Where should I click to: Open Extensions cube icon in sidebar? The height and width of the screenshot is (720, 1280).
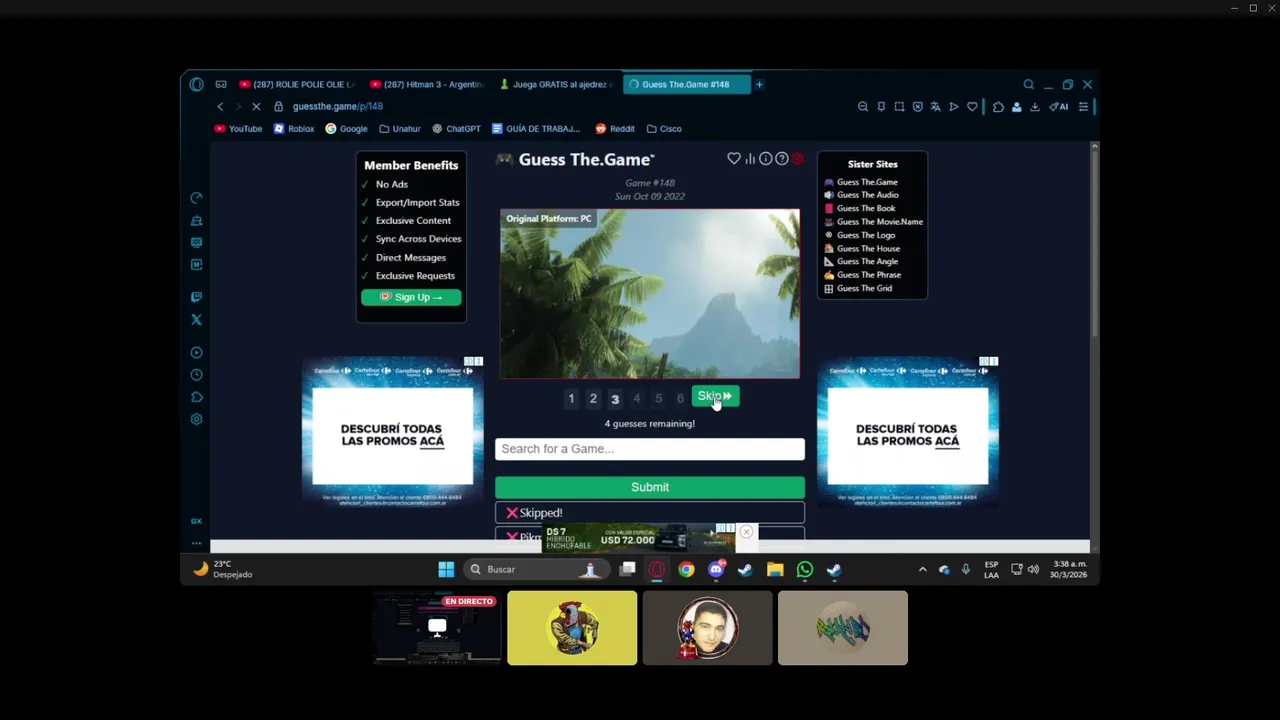coord(196,397)
